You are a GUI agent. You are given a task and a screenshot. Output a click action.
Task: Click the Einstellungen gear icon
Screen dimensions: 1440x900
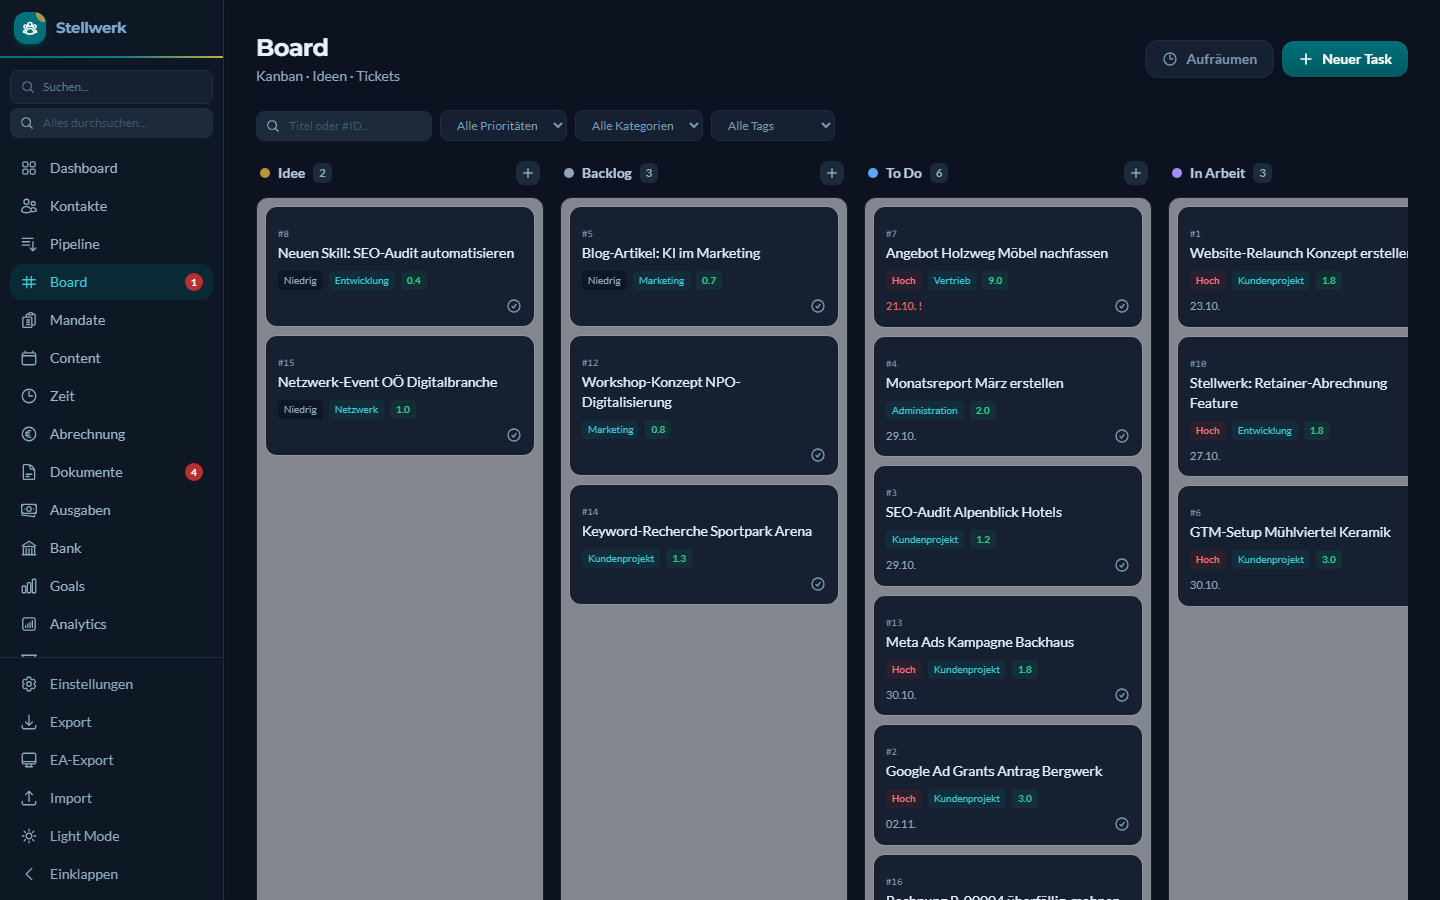(29, 684)
